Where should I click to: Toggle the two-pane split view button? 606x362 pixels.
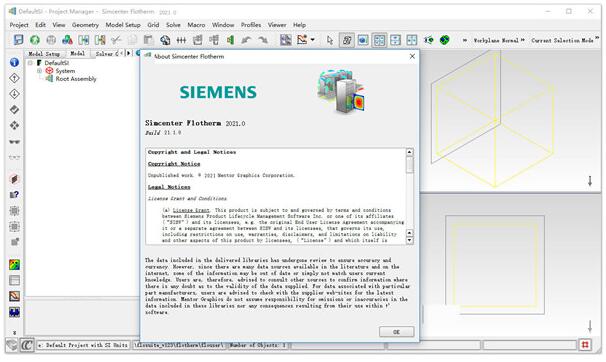(x=395, y=40)
